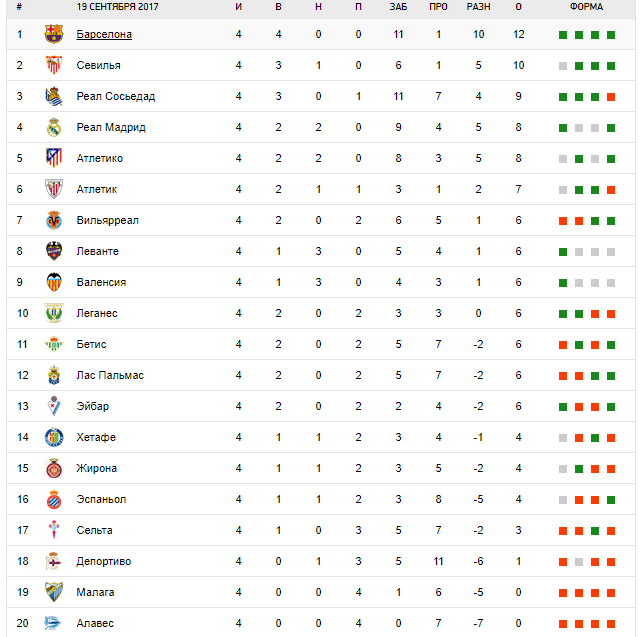Click the Atlético Madrid team logo

click(x=54, y=158)
